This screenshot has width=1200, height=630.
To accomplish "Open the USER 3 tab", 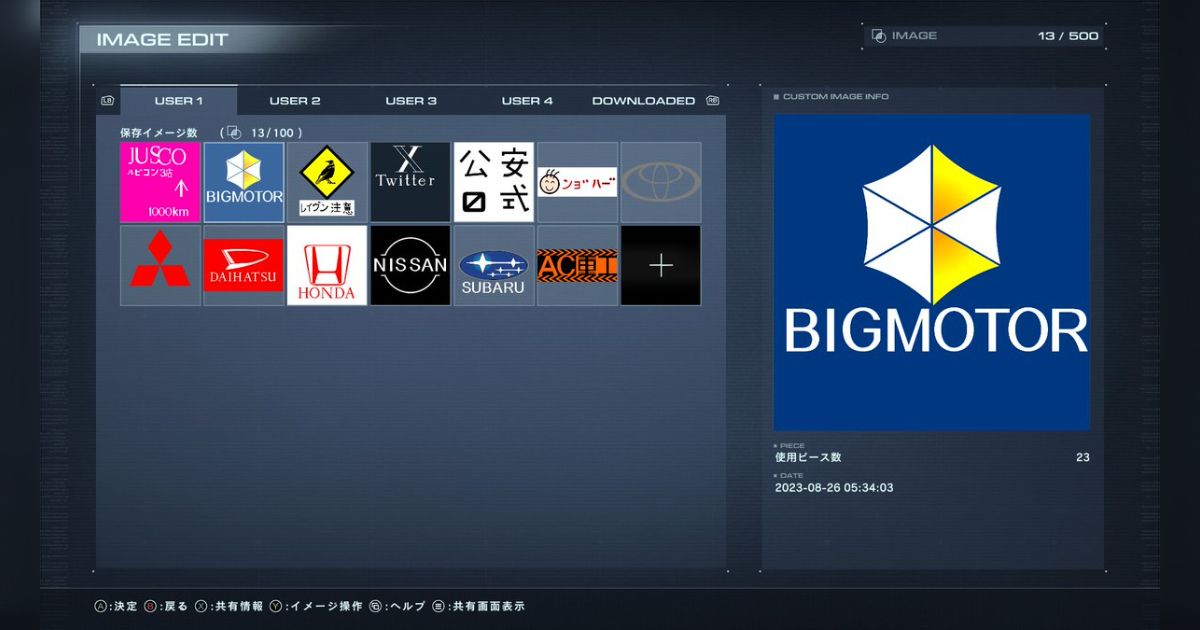I will (411, 101).
